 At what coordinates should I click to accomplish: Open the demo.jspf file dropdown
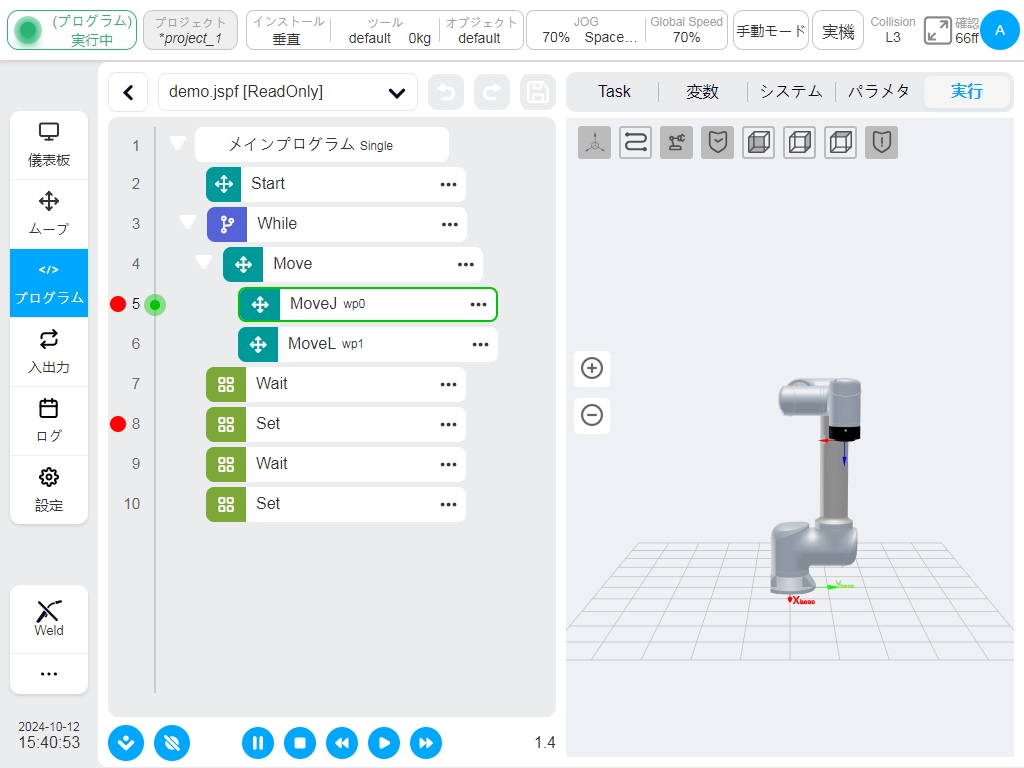(x=288, y=92)
